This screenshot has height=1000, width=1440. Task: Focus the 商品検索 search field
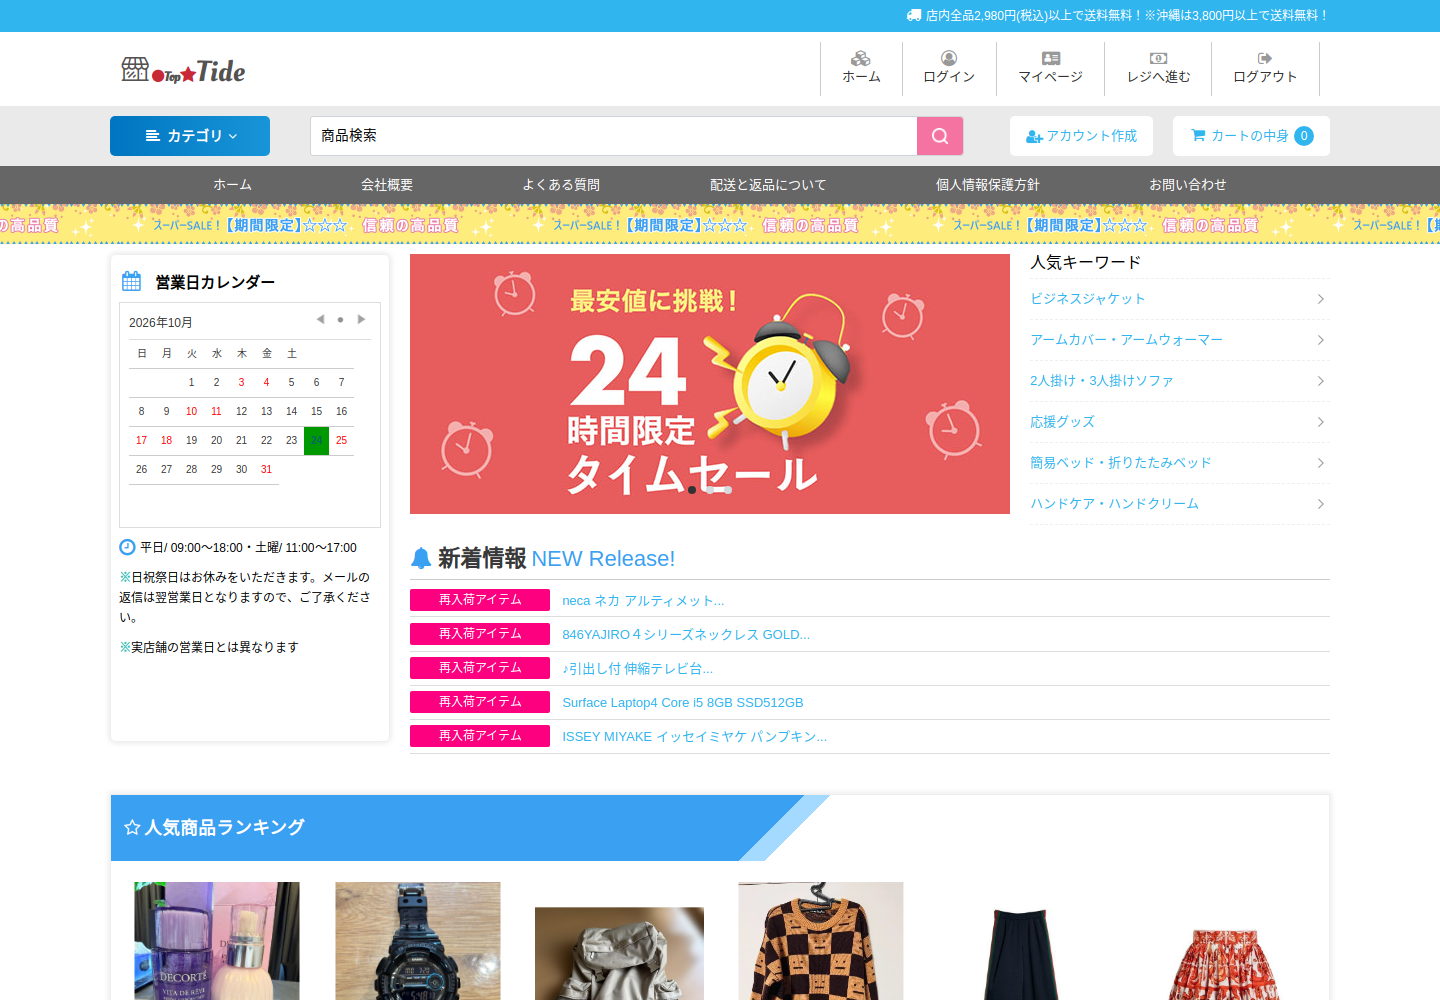[613, 136]
